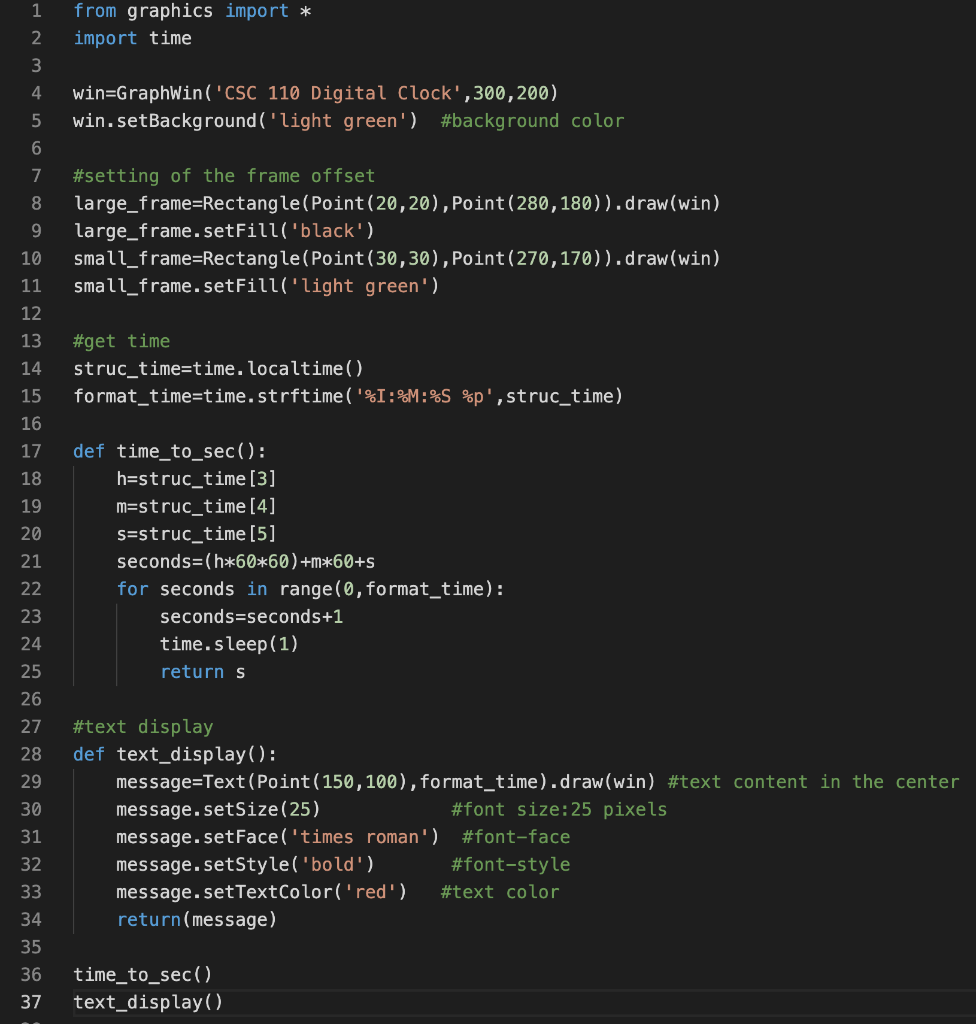The width and height of the screenshot is (976, 1024).
Task: Click the GraphWin constructor on line 4
Action: pos(160,92)
